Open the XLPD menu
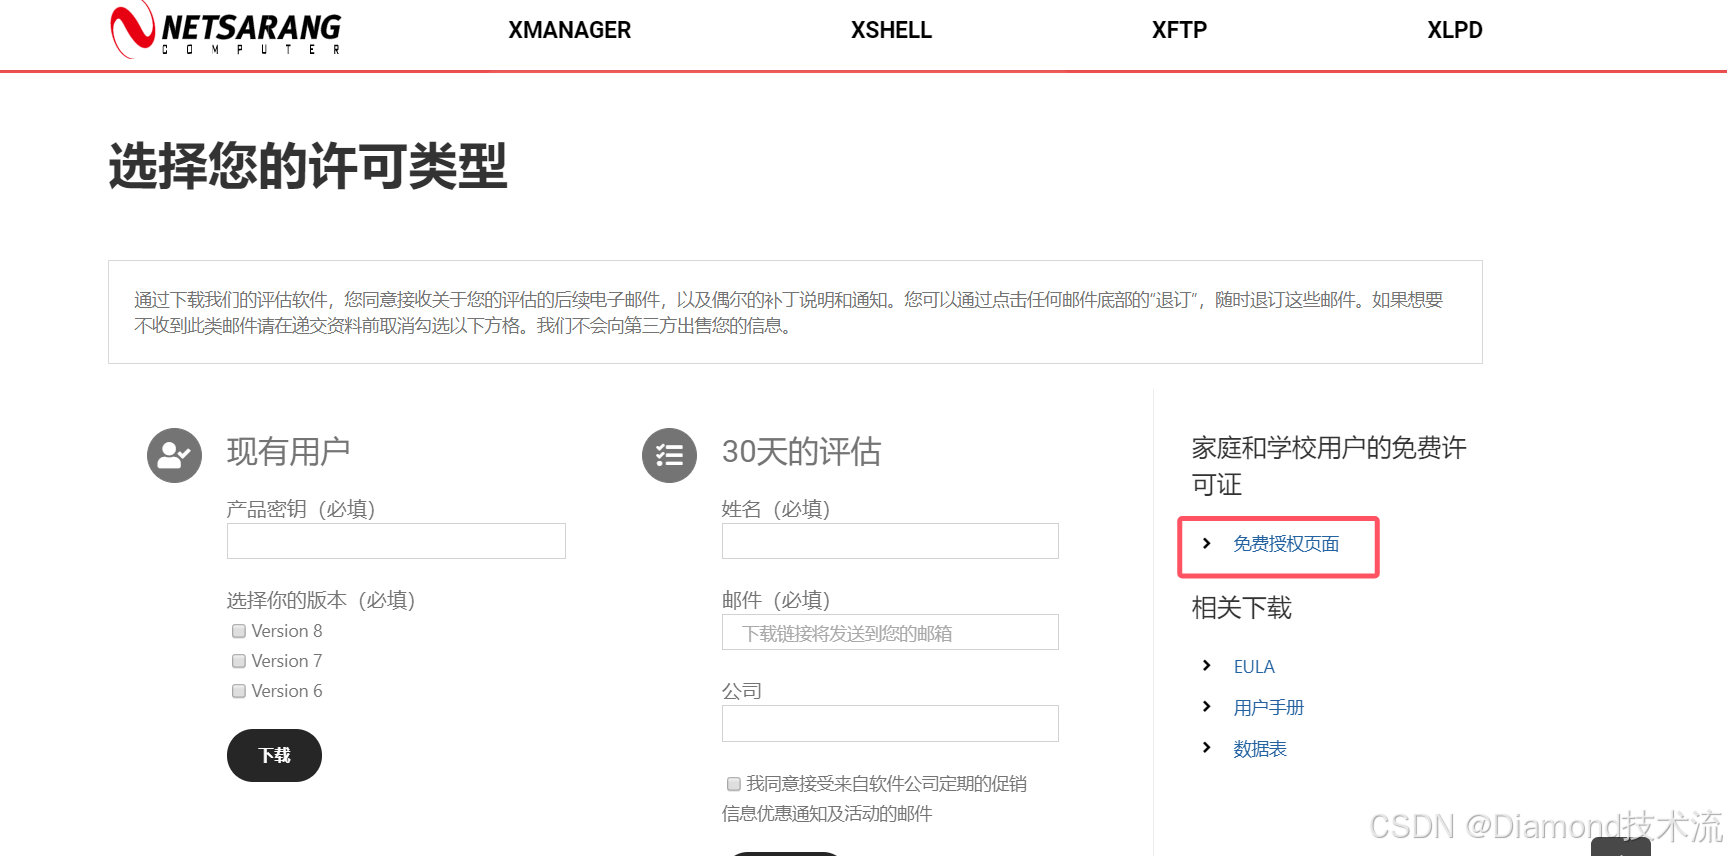 [1454, 30]
